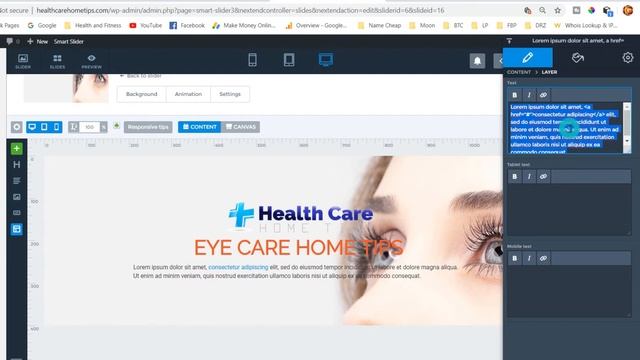Click the up arrow of the text scrollbar
Viewport: 640px width, 360px height.
(627, 107)
